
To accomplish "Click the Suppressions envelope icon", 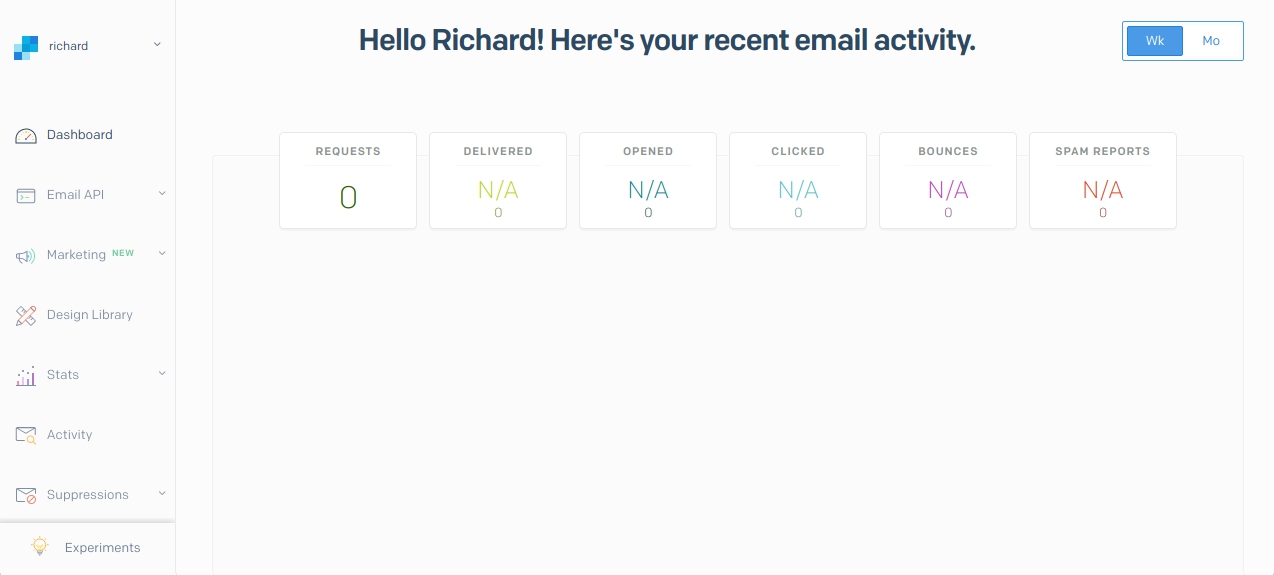I will (x=26, y=495).
